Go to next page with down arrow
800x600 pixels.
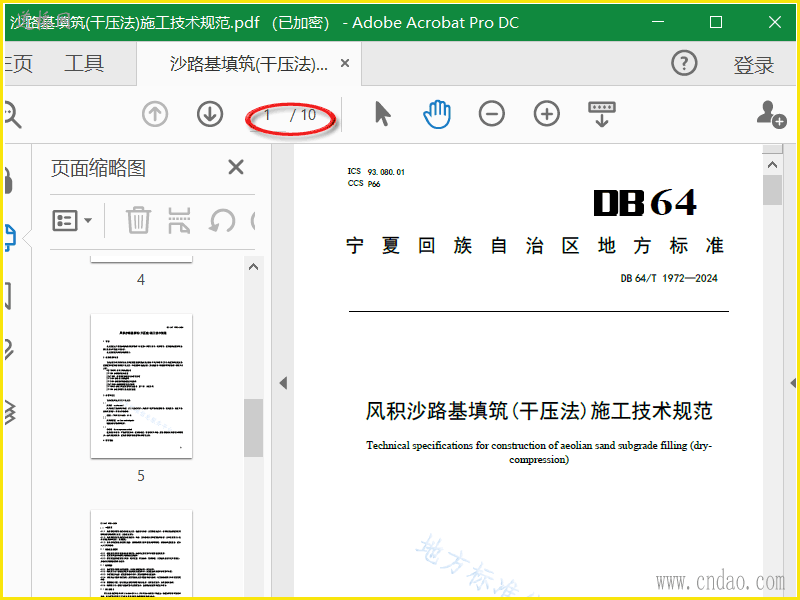pyautogui.click(x=210, y=114)
